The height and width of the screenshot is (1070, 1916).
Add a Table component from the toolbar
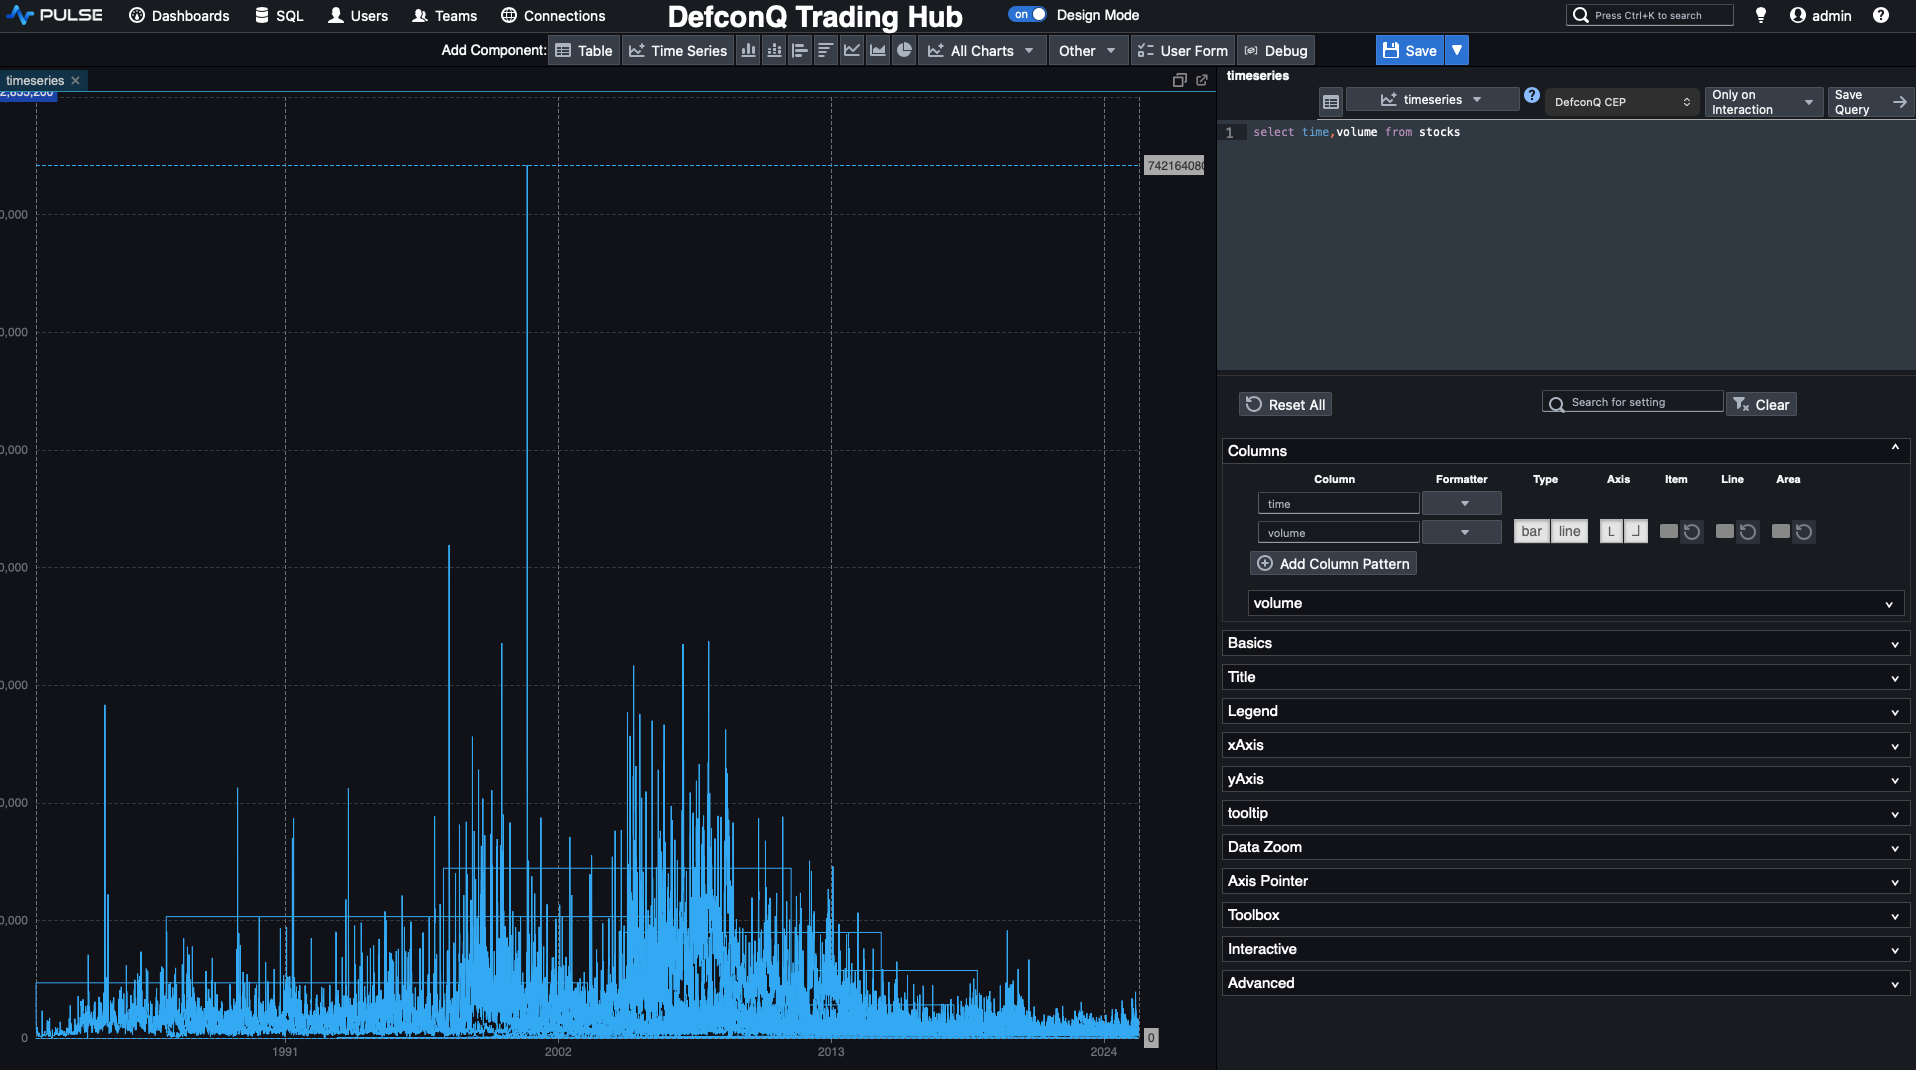pos(584,50)
